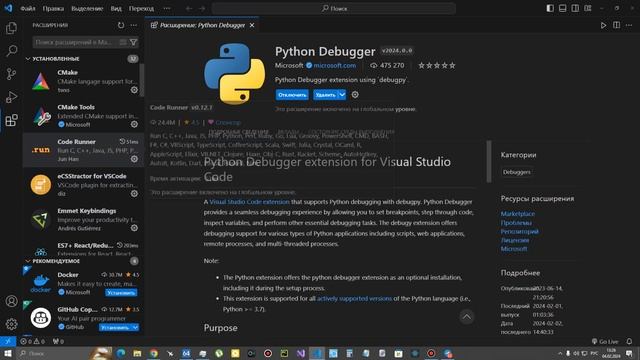Filter extensions with the funnel icon

133,42
